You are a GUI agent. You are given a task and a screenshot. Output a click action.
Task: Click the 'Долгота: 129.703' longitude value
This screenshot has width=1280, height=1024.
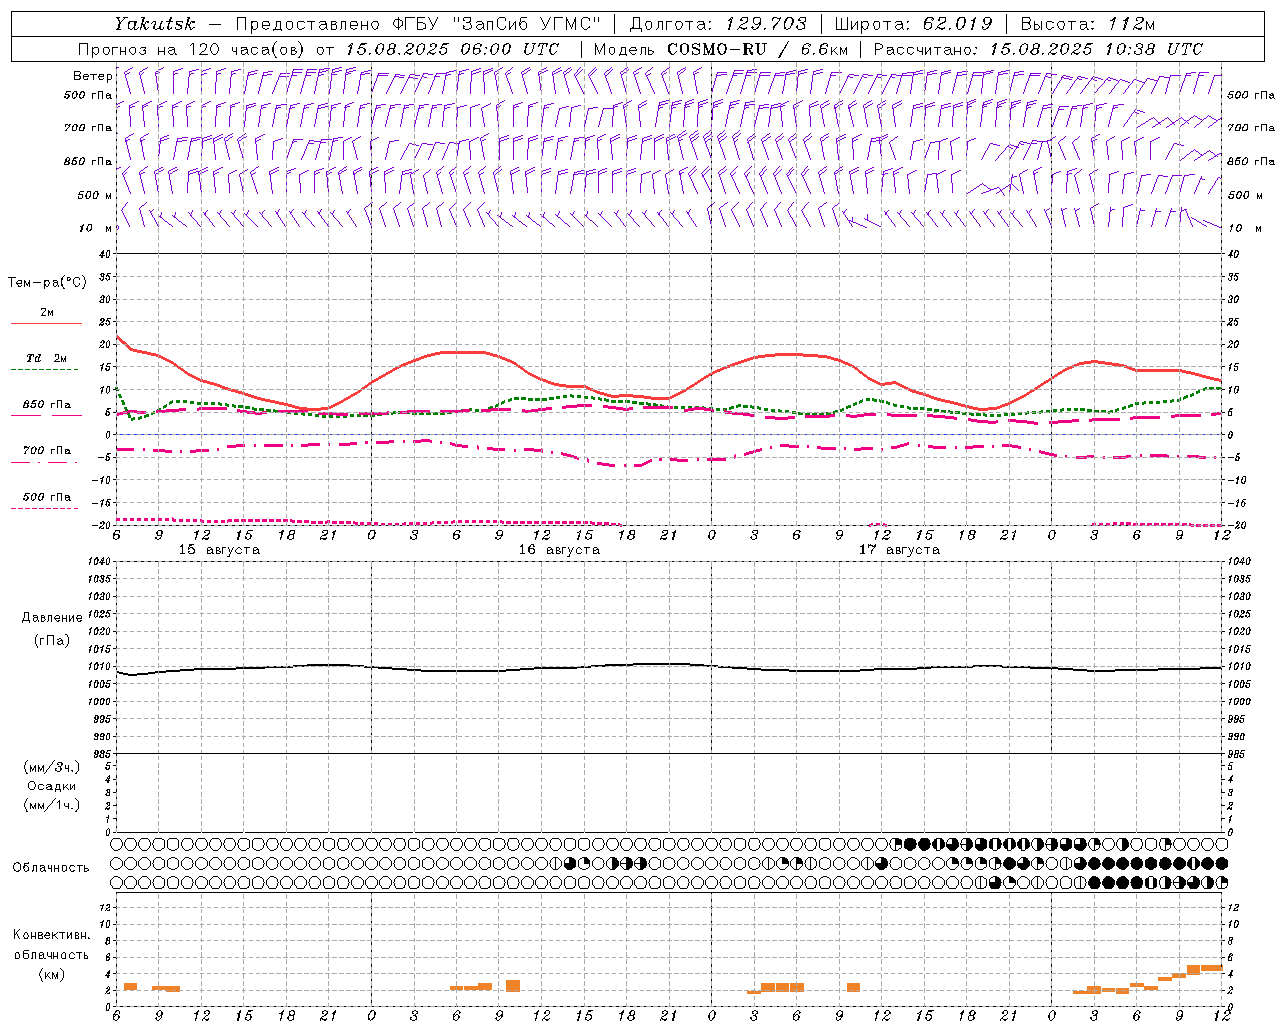[717, 24]
